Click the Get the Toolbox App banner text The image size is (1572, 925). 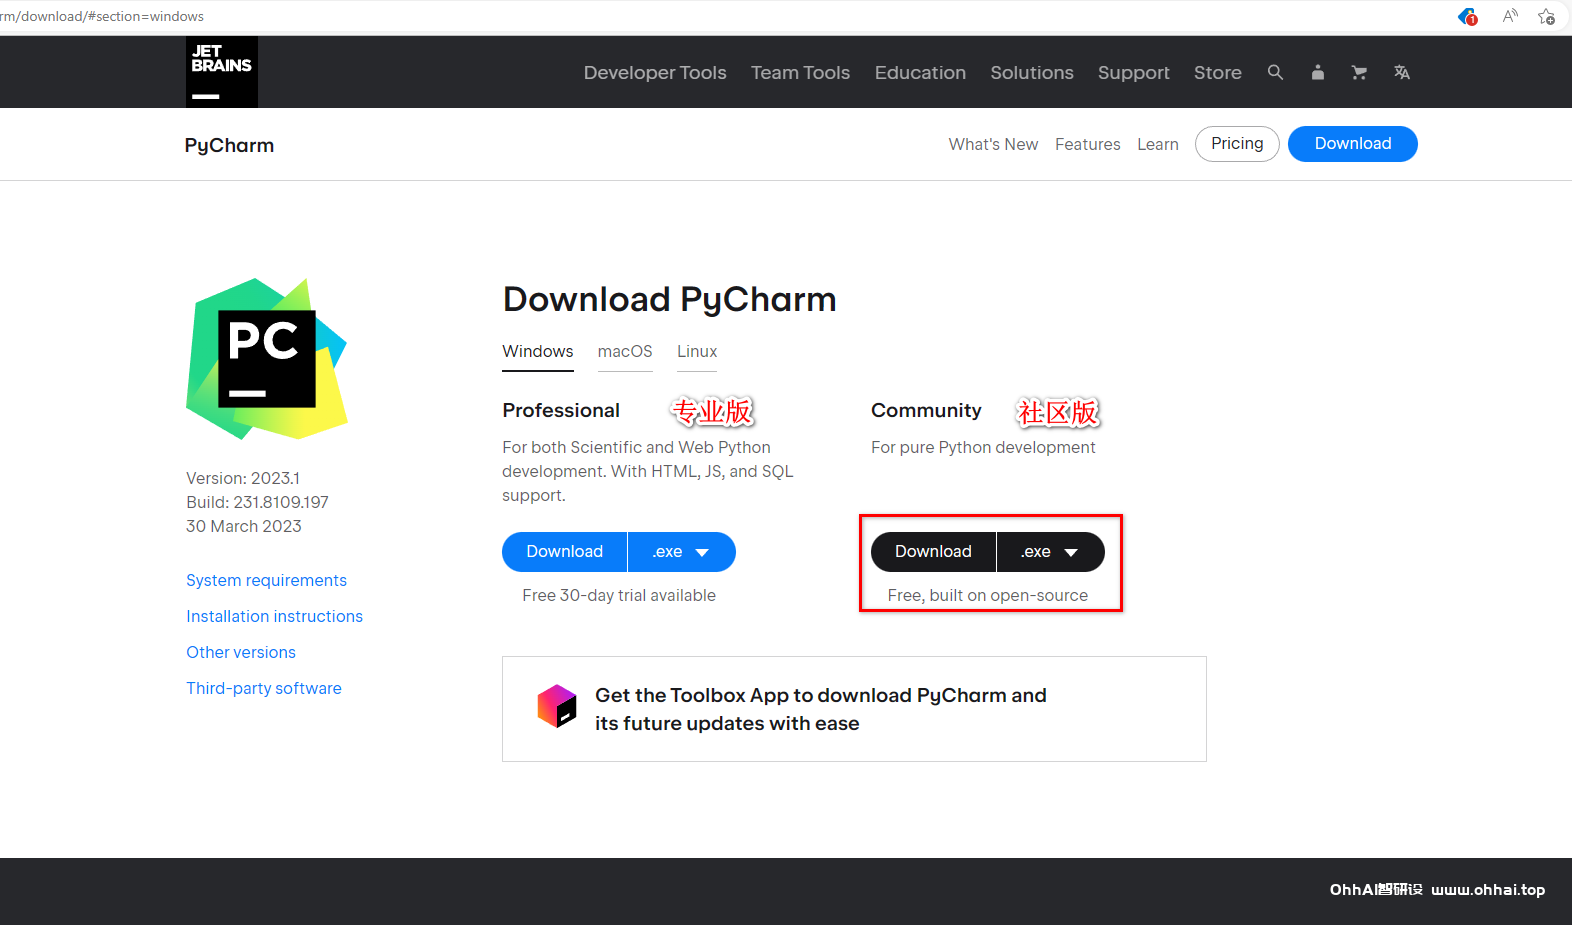821,709
